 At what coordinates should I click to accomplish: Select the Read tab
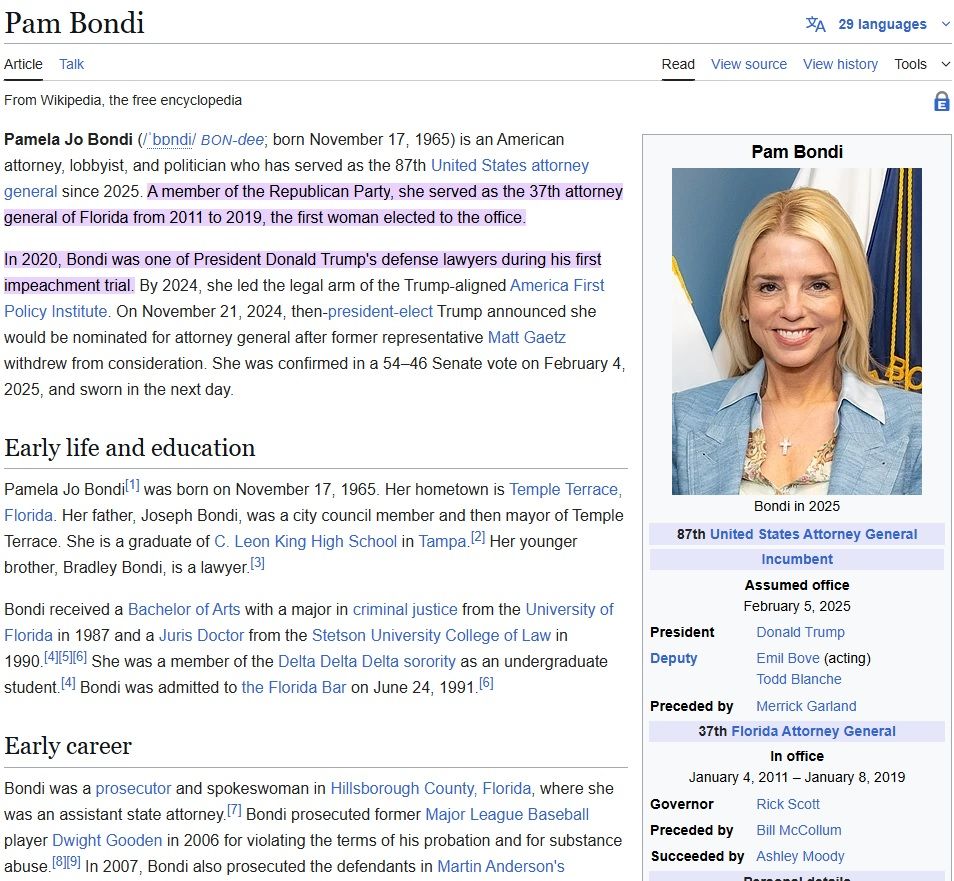pyautogui.click(x=678, y=64)
